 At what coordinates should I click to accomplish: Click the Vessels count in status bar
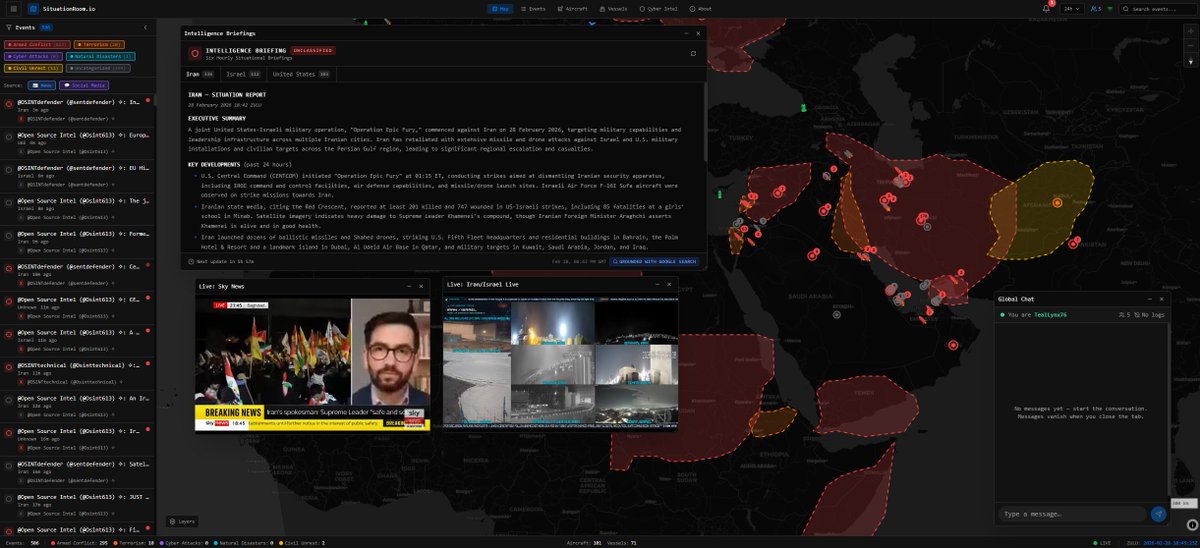(x=621, y=542)
